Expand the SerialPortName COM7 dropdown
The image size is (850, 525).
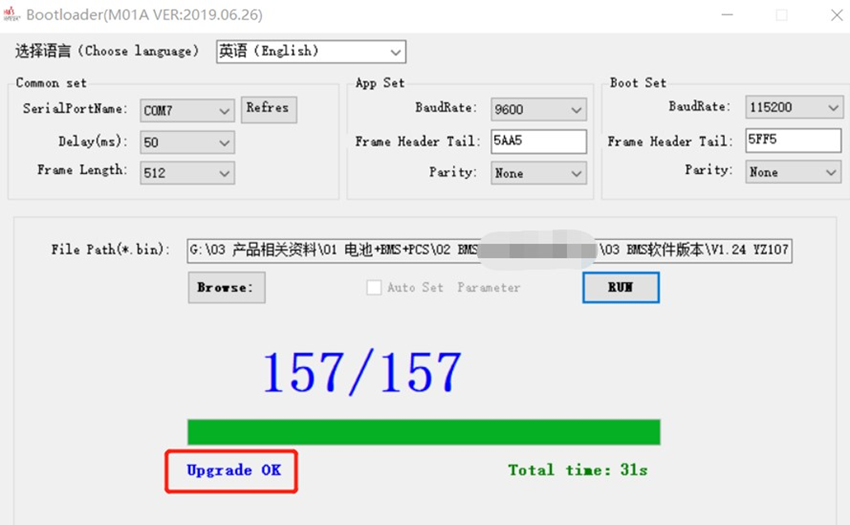point(187,112)
